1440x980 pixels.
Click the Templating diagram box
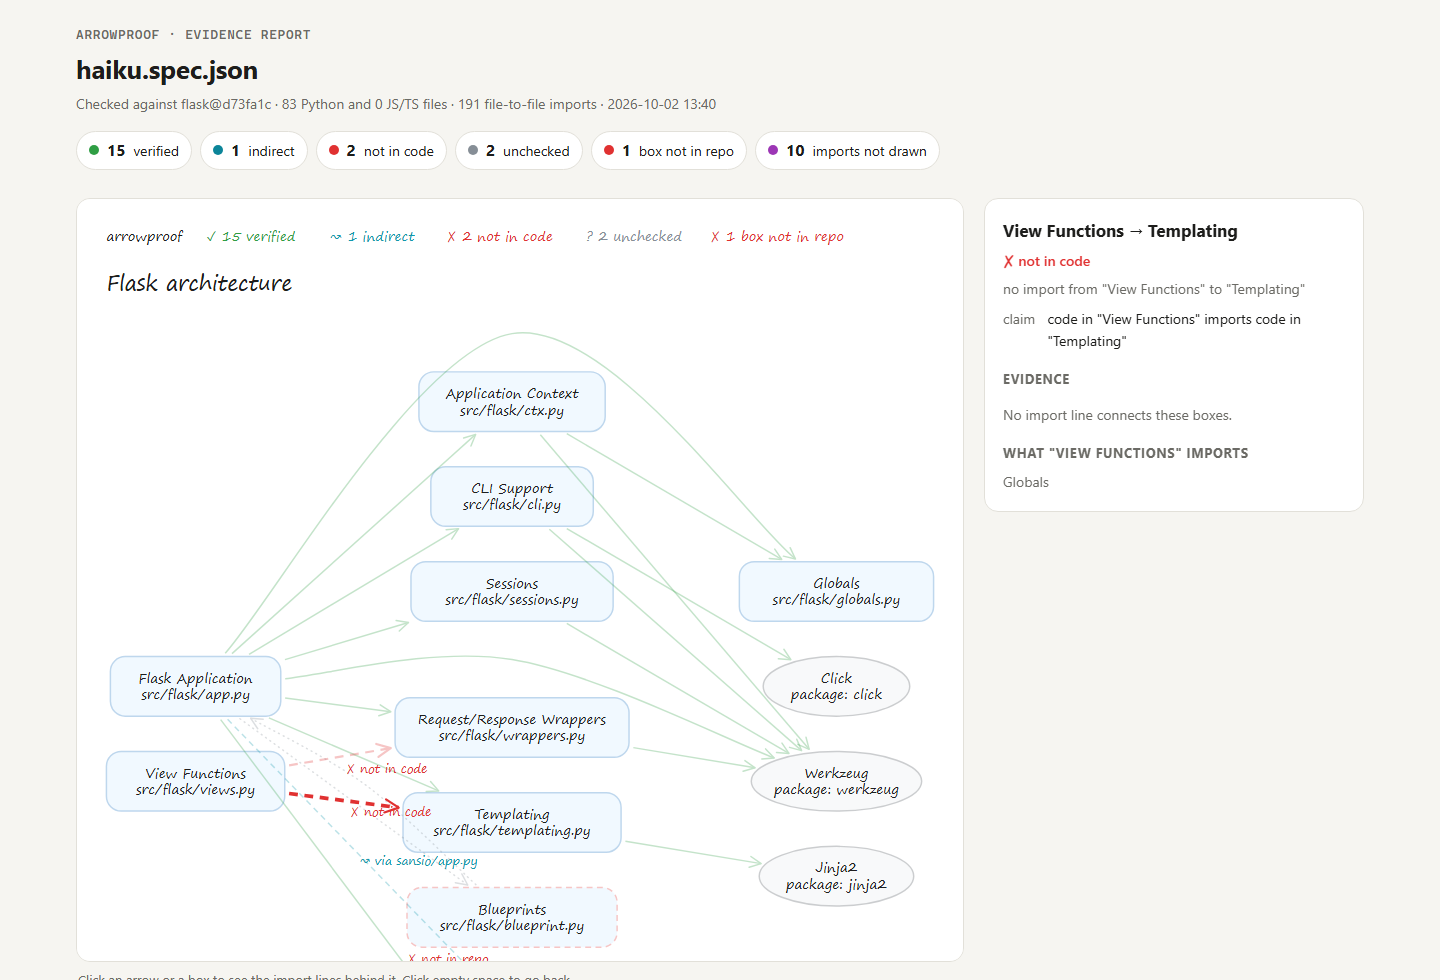512,822
